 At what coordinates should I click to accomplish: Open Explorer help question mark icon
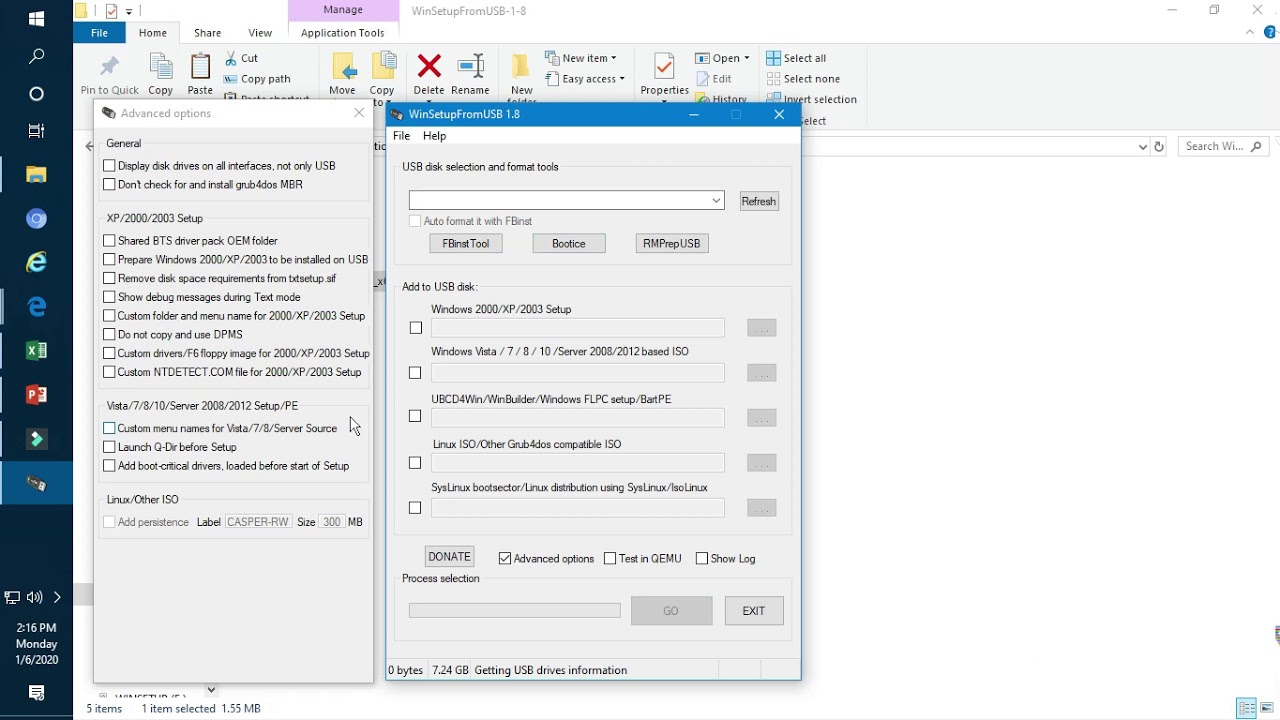[1270, 32]
